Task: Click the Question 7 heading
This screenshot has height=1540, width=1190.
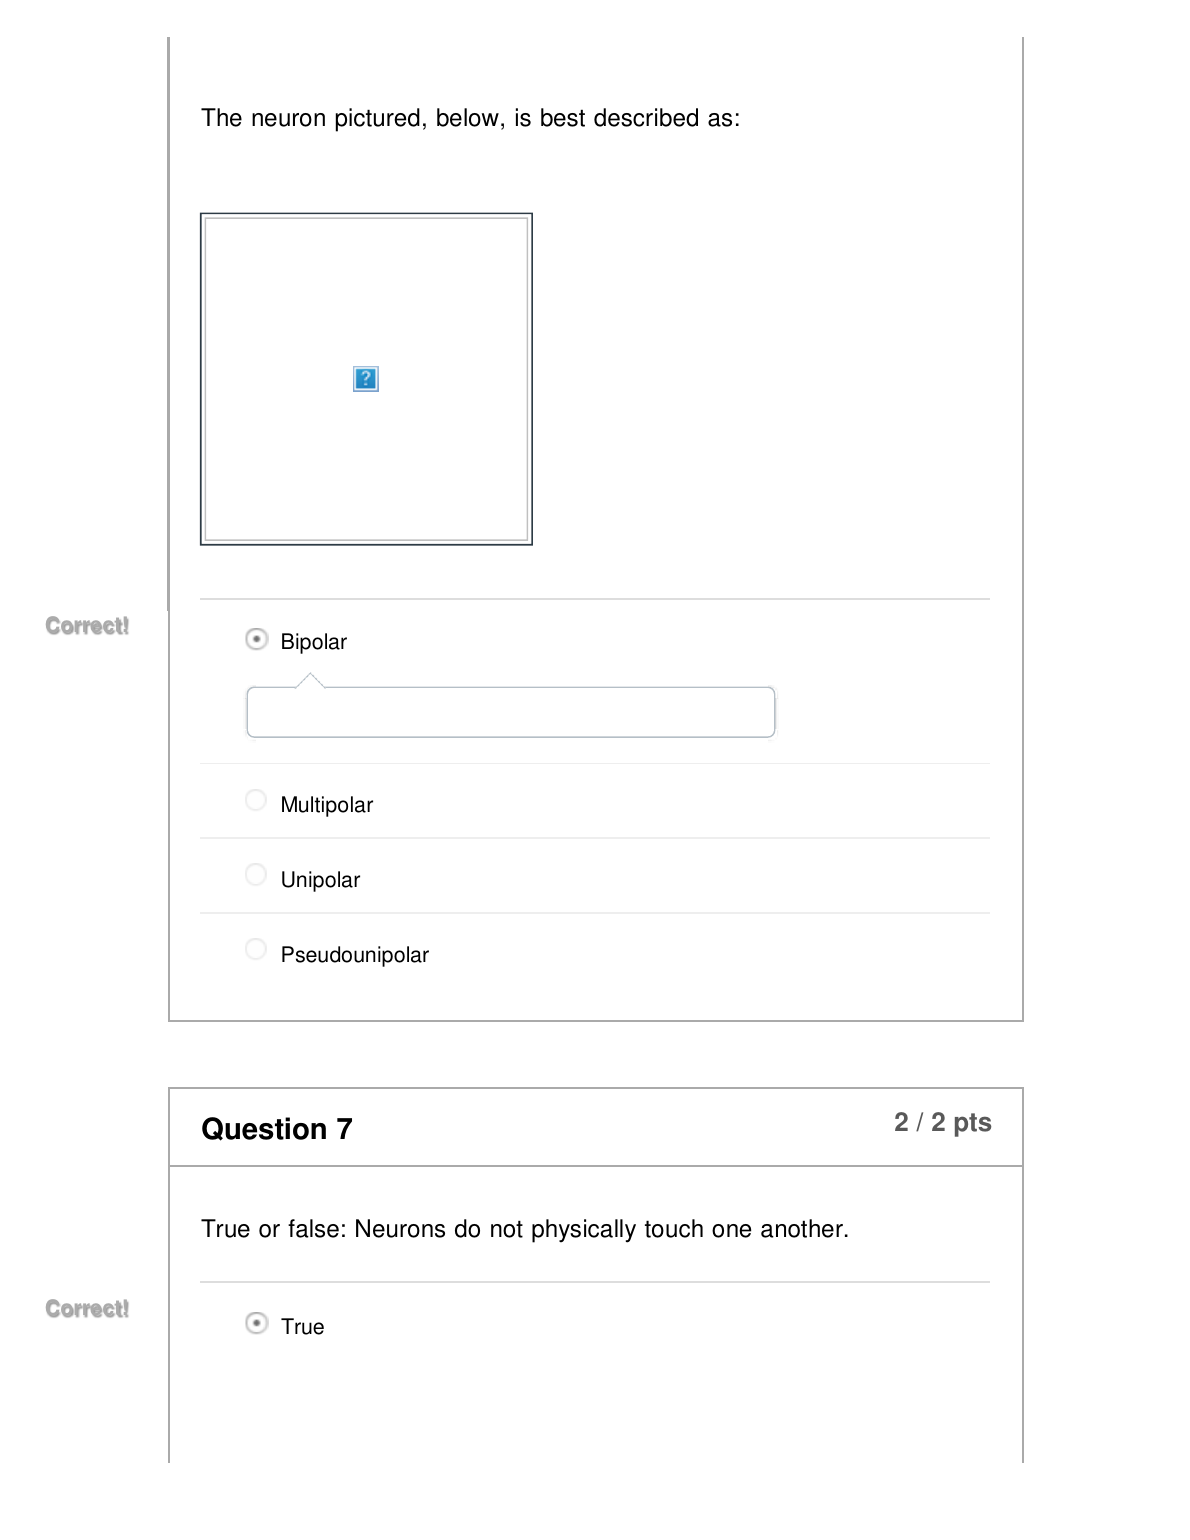Action: pyautogui.click(x=277, y=1129)
